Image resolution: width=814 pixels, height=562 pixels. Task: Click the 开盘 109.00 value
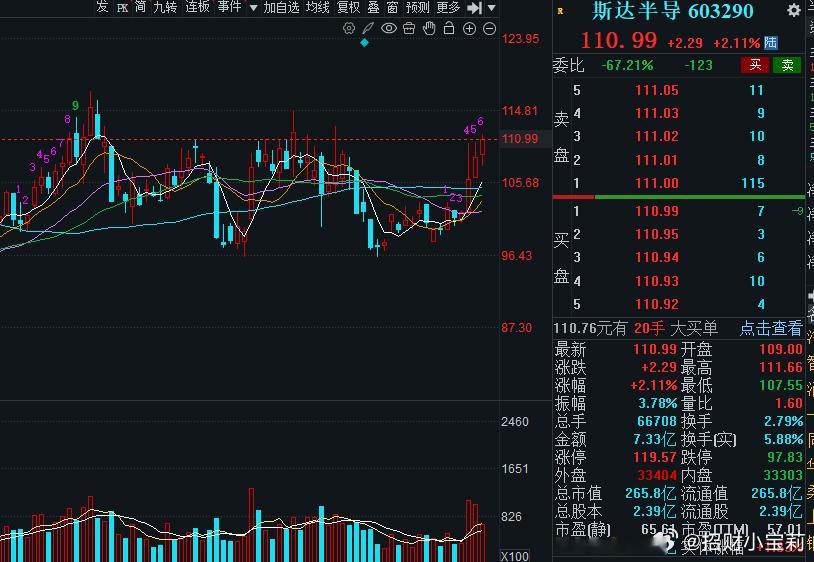781,349
